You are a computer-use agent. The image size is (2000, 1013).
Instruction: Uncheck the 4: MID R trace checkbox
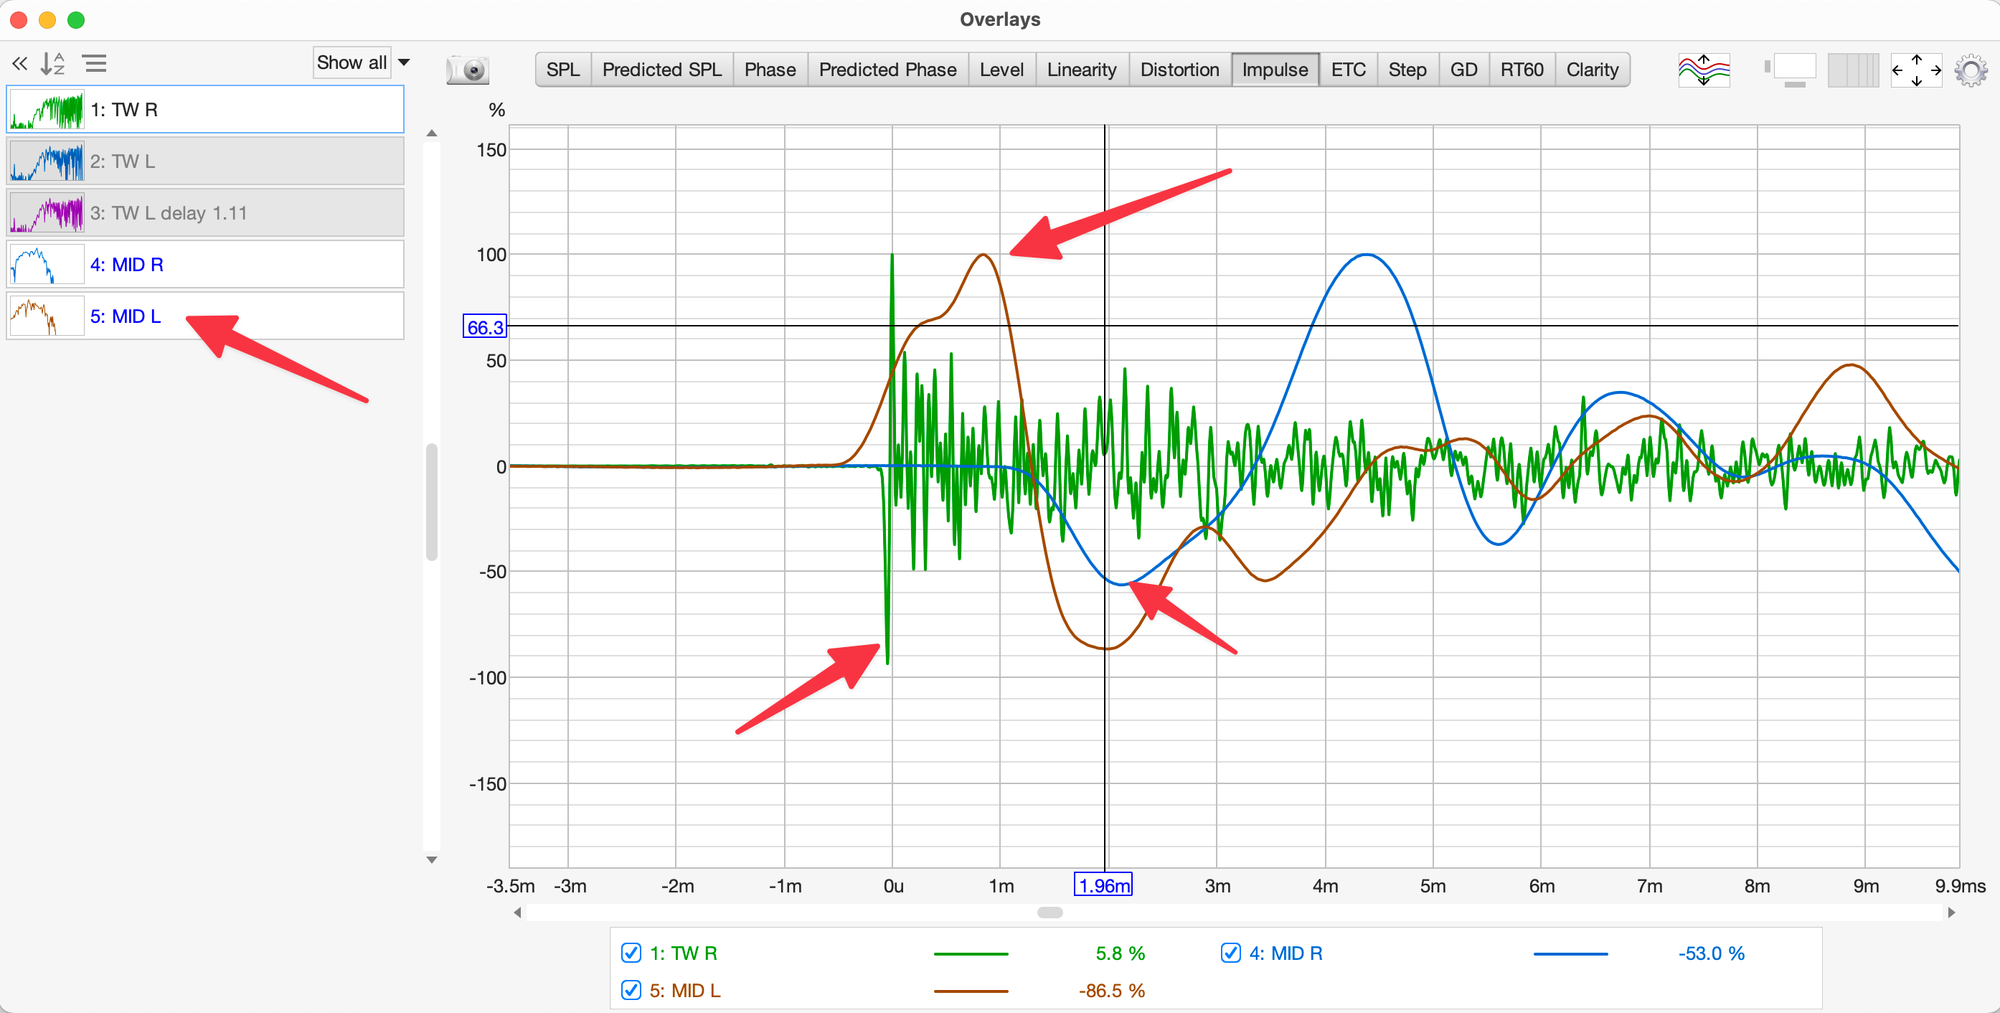click(1231, 953)
